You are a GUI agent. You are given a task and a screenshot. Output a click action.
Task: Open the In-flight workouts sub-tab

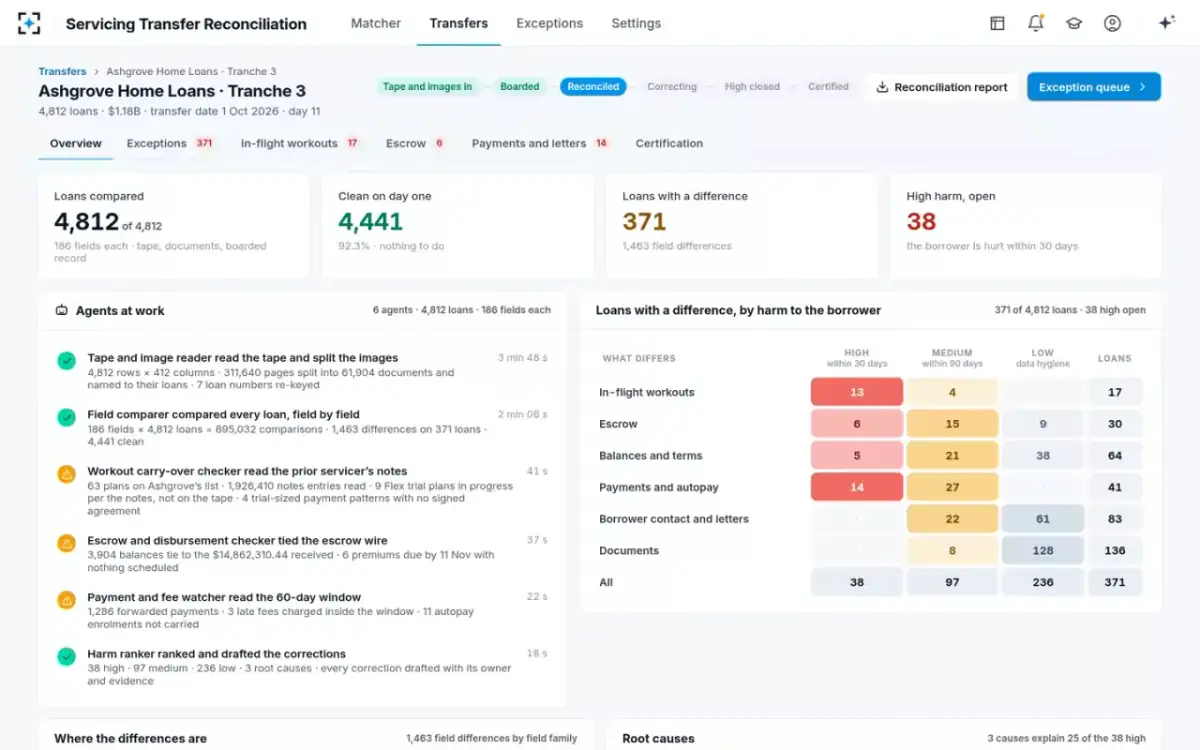point(300,143)
